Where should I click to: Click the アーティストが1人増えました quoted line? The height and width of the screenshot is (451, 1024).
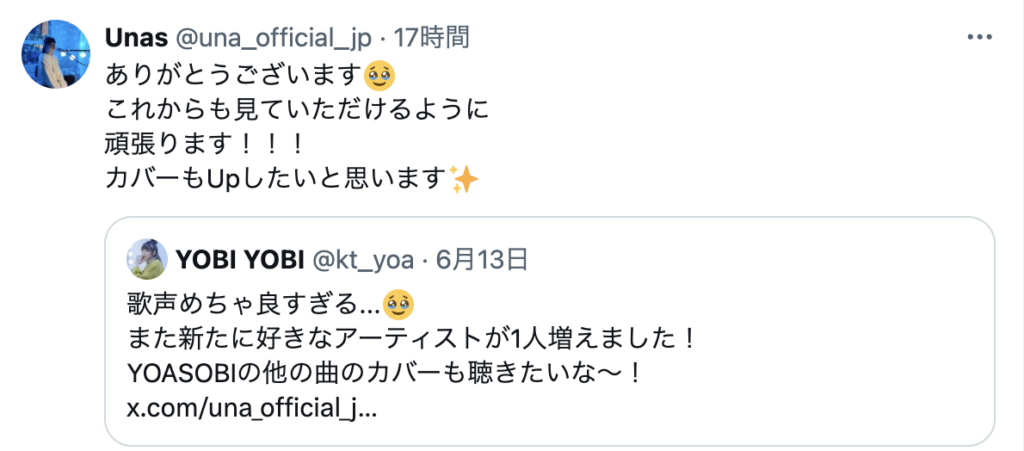[x=409, y=340]
